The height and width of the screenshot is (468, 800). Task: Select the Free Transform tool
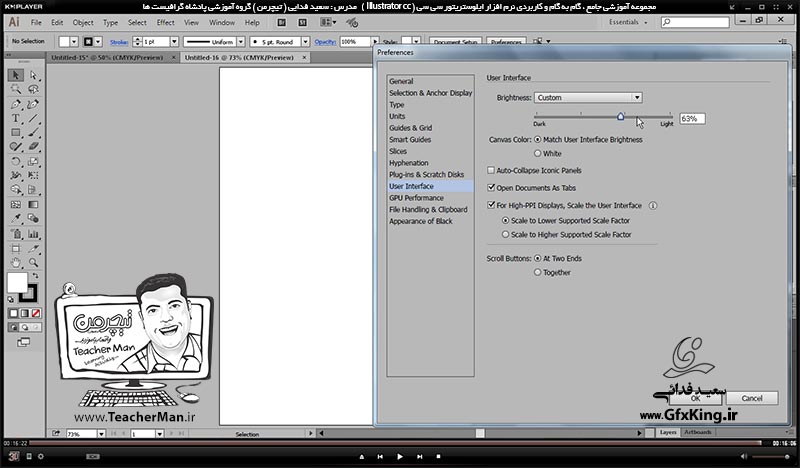pyautogui.click(x=34, y=176)
